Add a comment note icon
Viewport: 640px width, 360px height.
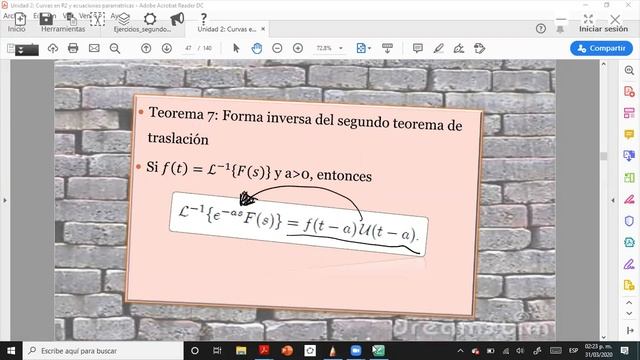pyautogui.click(x=418, y=48)
